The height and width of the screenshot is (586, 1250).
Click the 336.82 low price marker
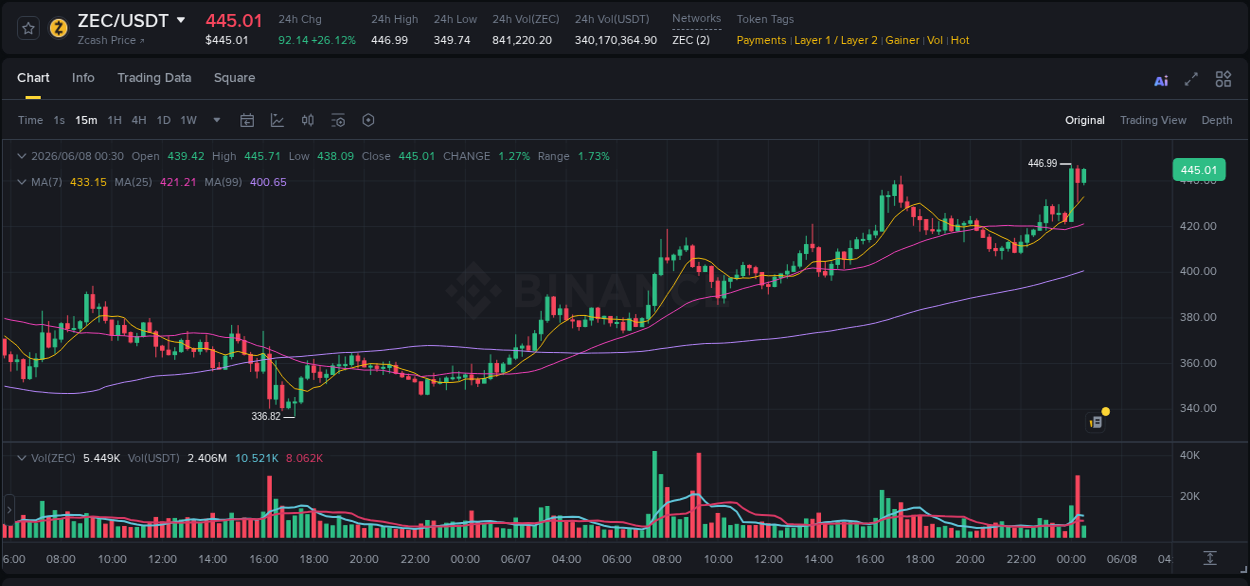266,416
